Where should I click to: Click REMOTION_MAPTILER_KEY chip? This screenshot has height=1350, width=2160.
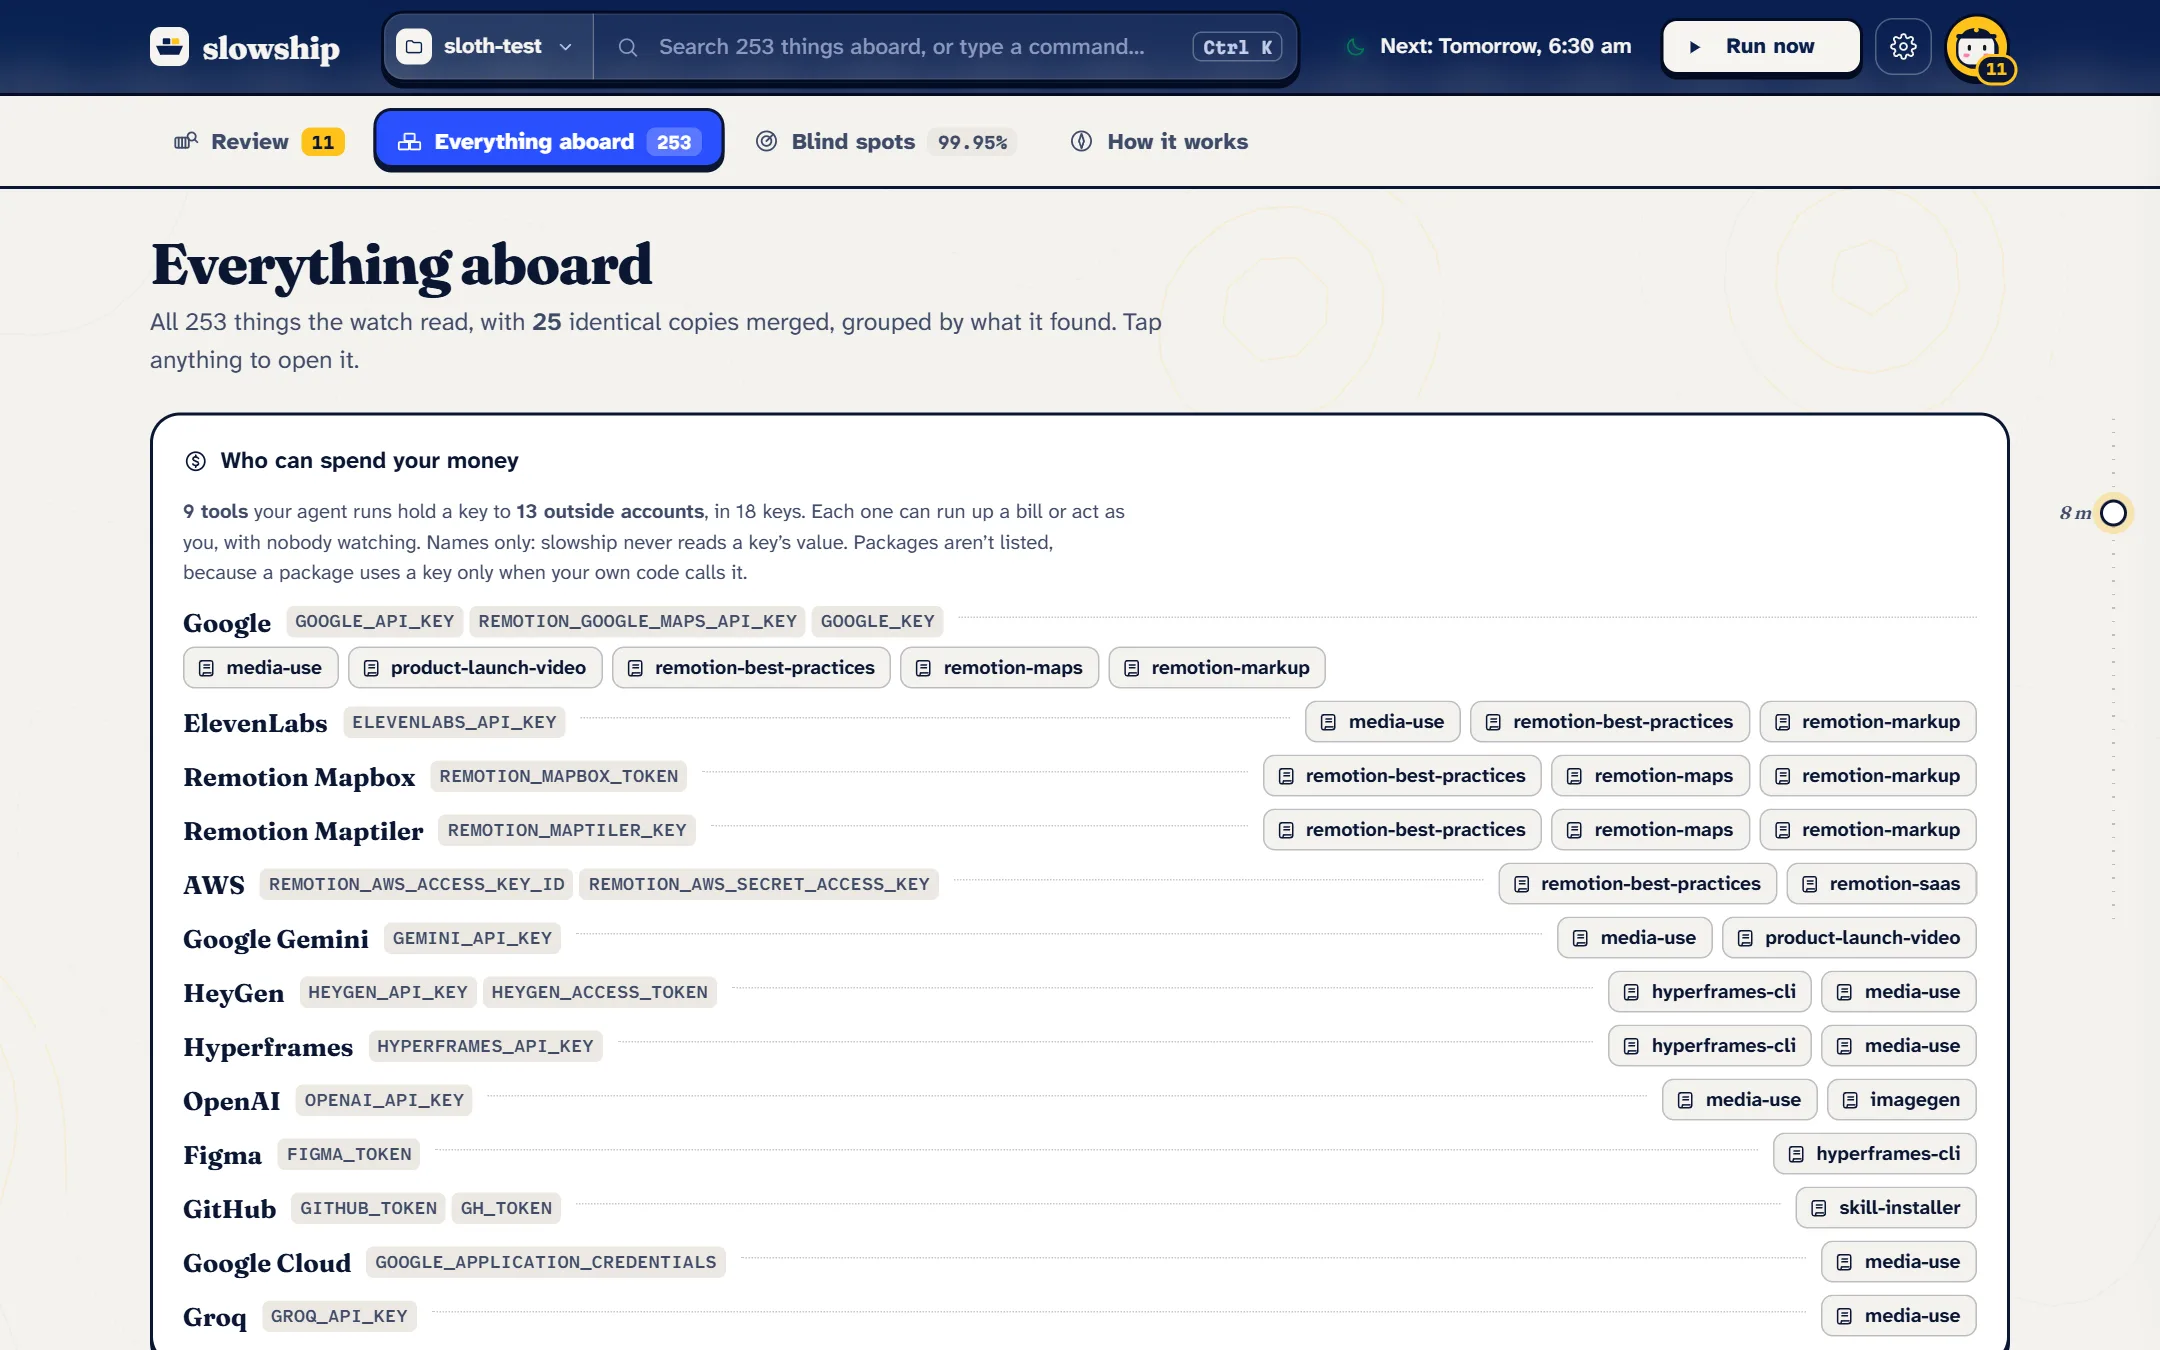point(566,830)
